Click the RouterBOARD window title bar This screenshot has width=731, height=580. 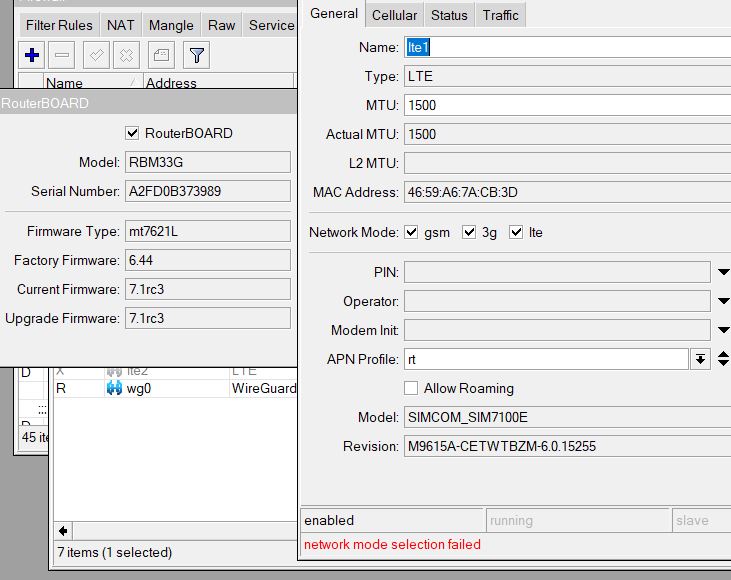148,103
